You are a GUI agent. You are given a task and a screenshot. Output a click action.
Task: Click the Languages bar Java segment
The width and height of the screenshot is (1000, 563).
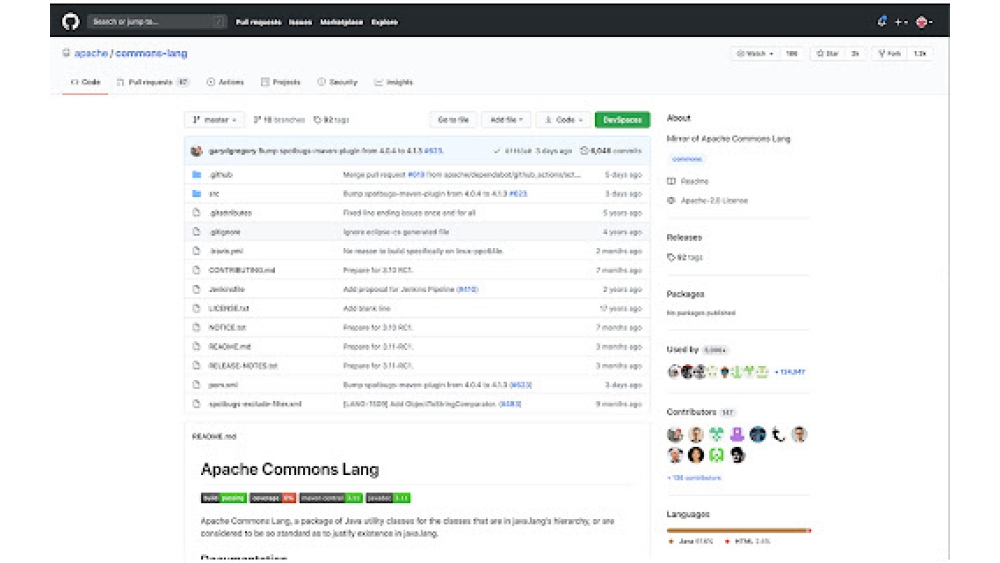(737, 530)
